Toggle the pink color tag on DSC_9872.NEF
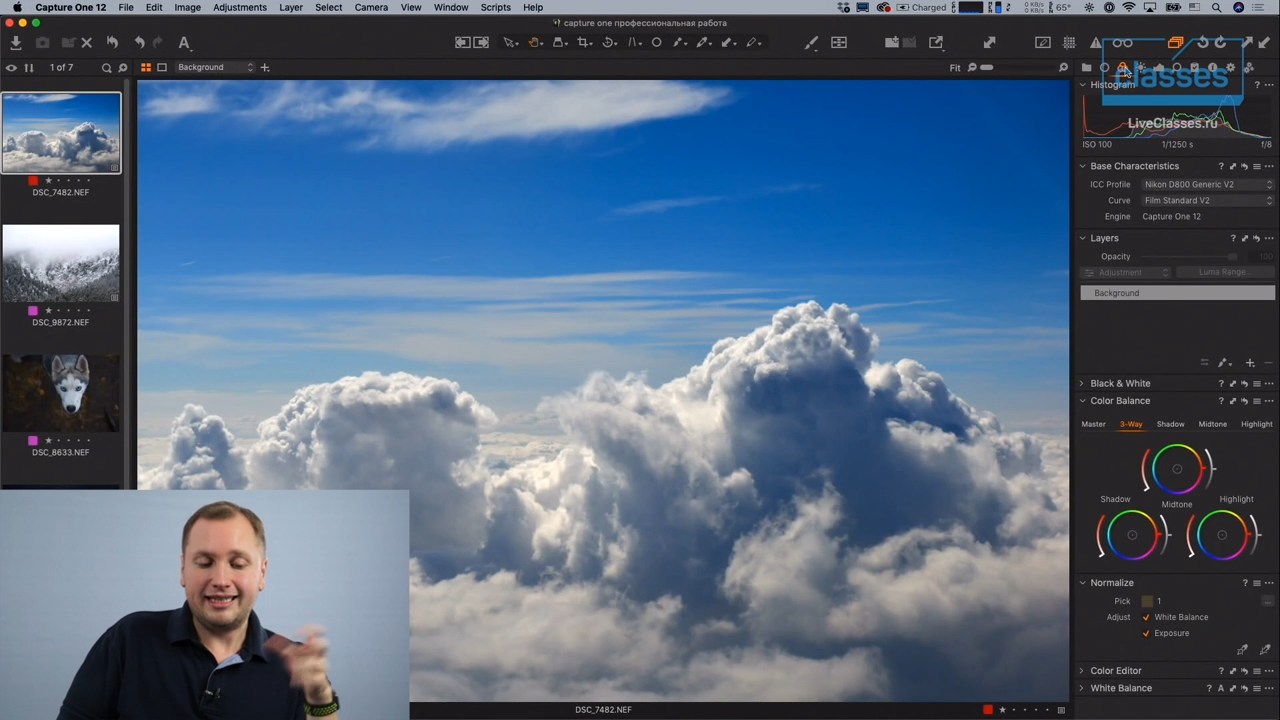The width and height of the screenshot is (1280, 720). tap(33, 310)
